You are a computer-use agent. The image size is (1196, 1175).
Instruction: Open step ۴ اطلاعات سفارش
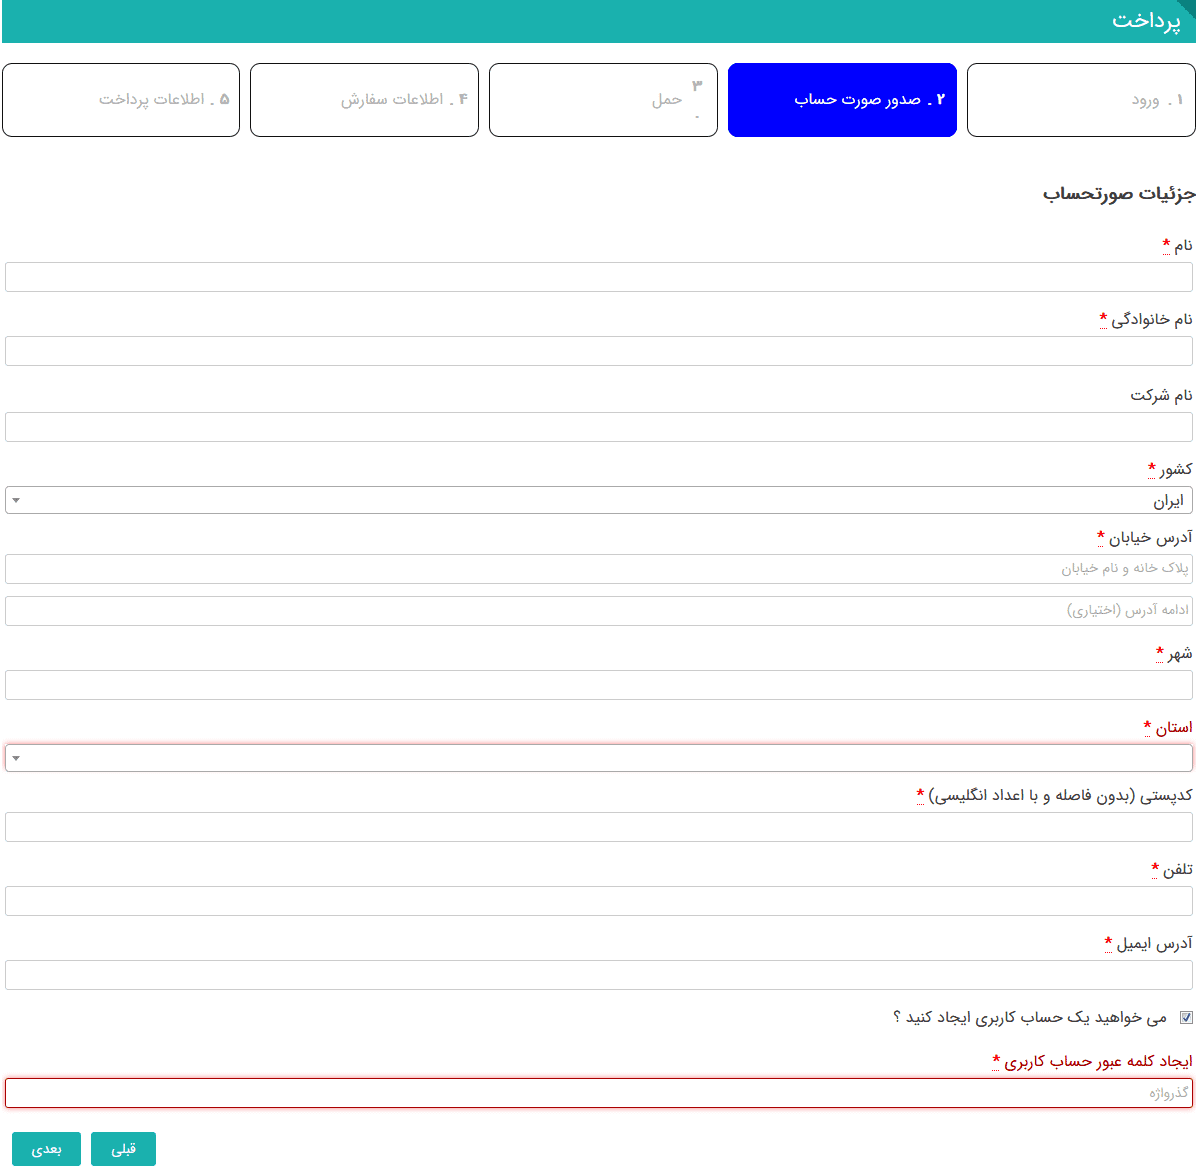point(365,100)
